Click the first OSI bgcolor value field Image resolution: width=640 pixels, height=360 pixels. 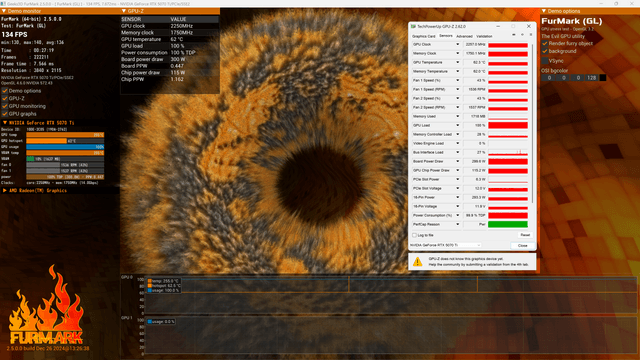pos(549,78)
